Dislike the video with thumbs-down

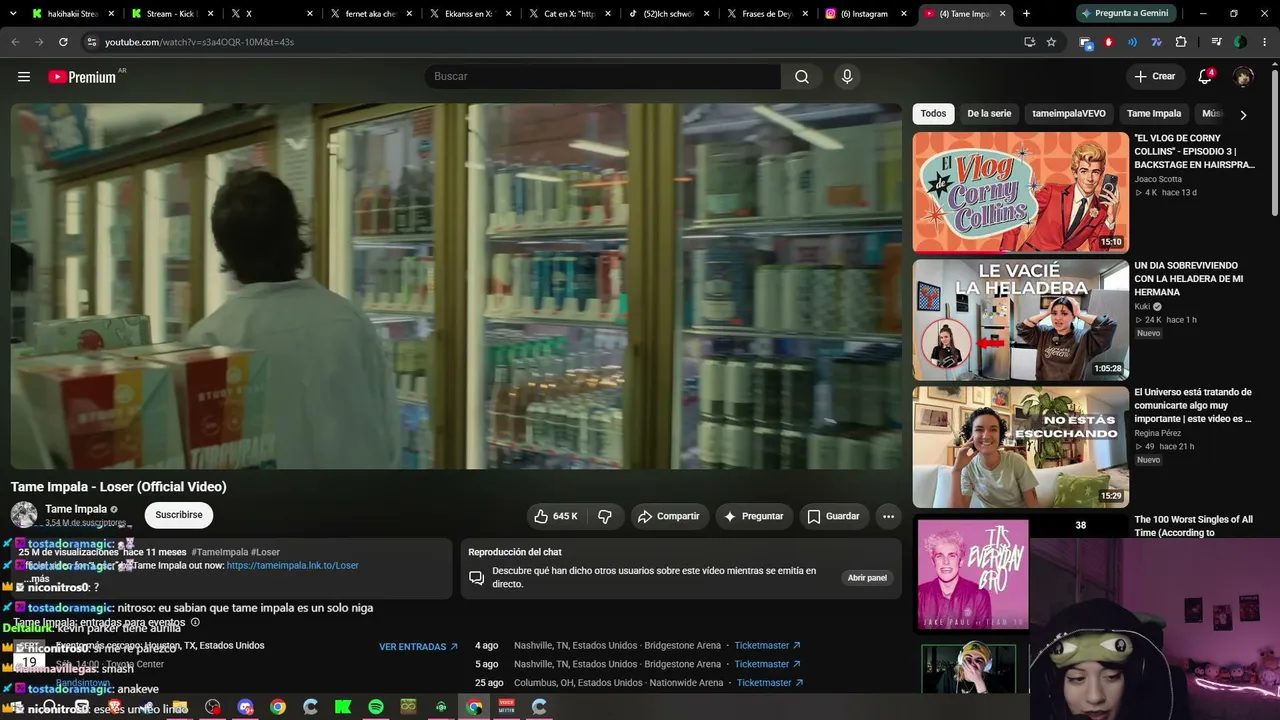click(x=605, y=516)
